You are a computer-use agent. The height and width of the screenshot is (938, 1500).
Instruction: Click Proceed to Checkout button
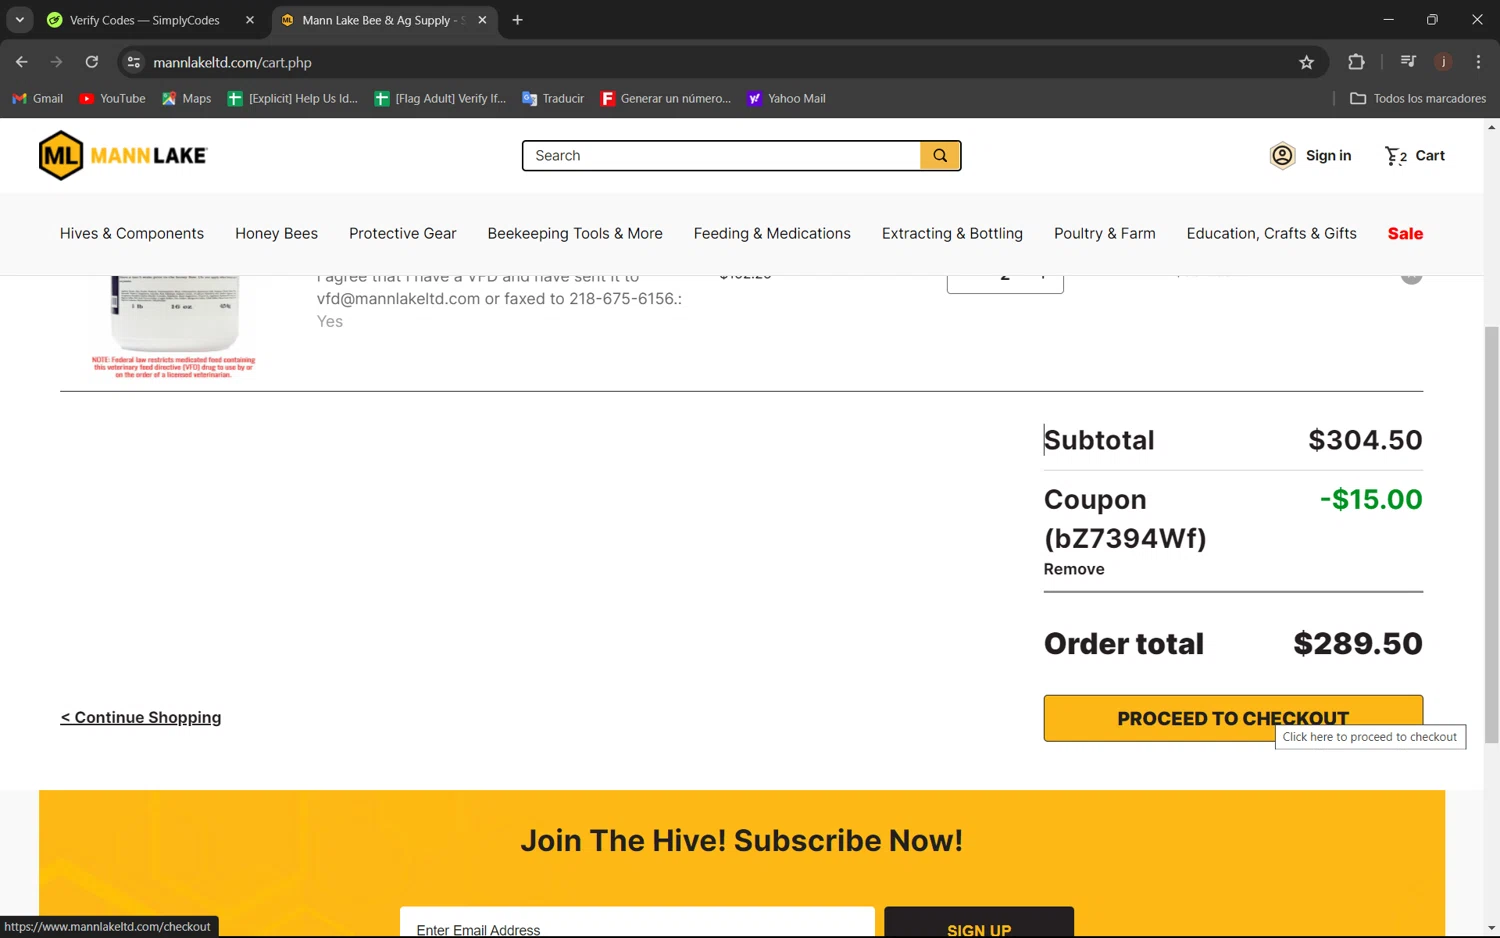tap(1233, 718)
